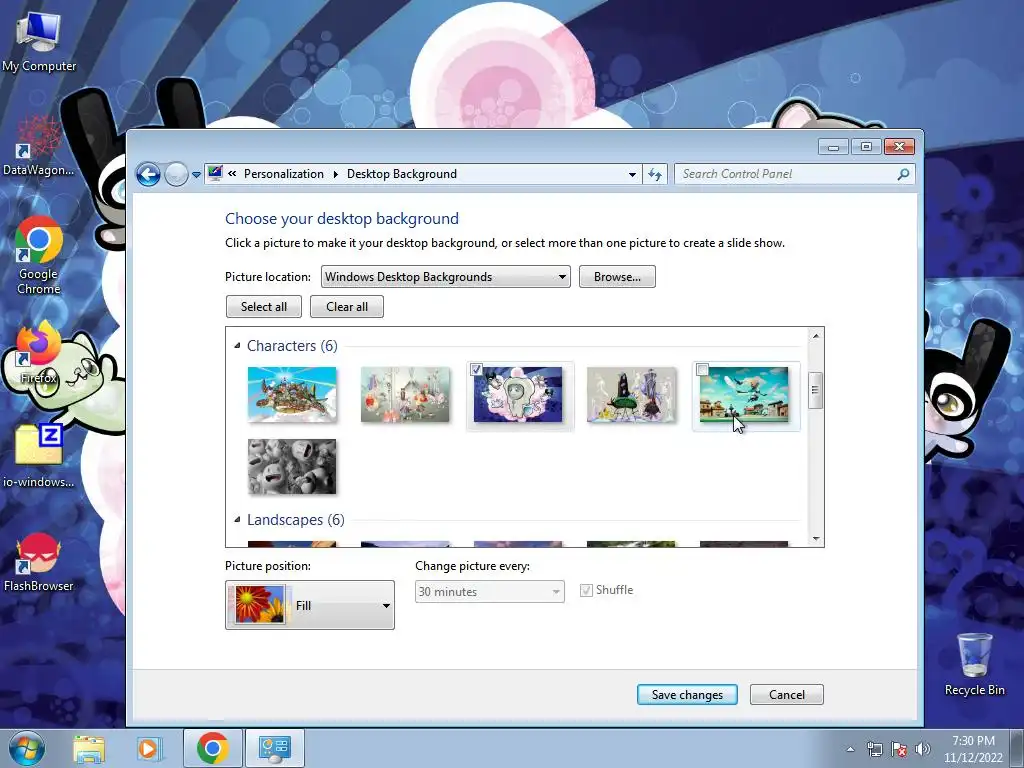
Task: Click the Browse... button
Action: point(617,277)
